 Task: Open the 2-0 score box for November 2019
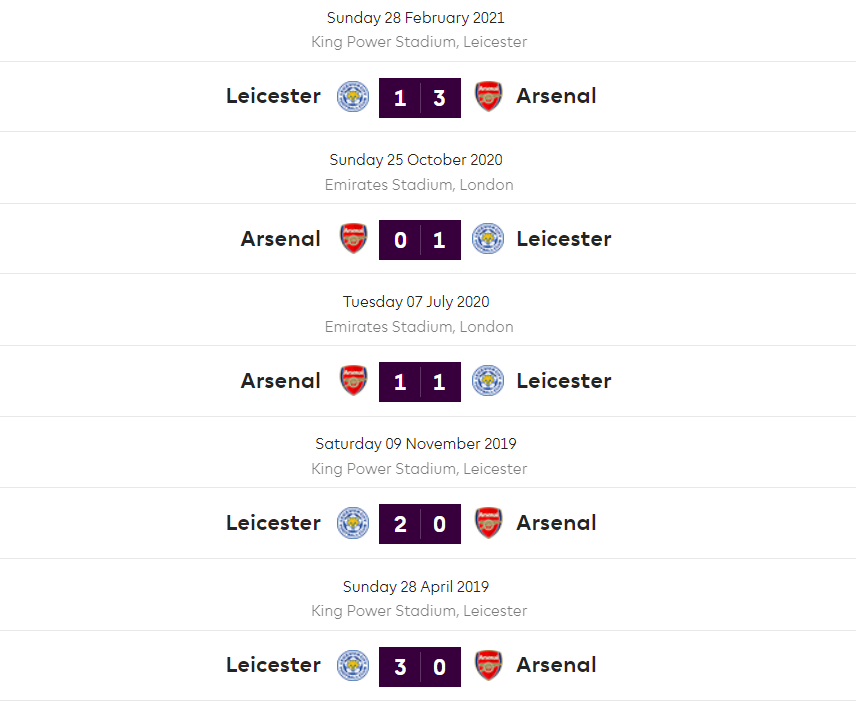pos(420,524)
